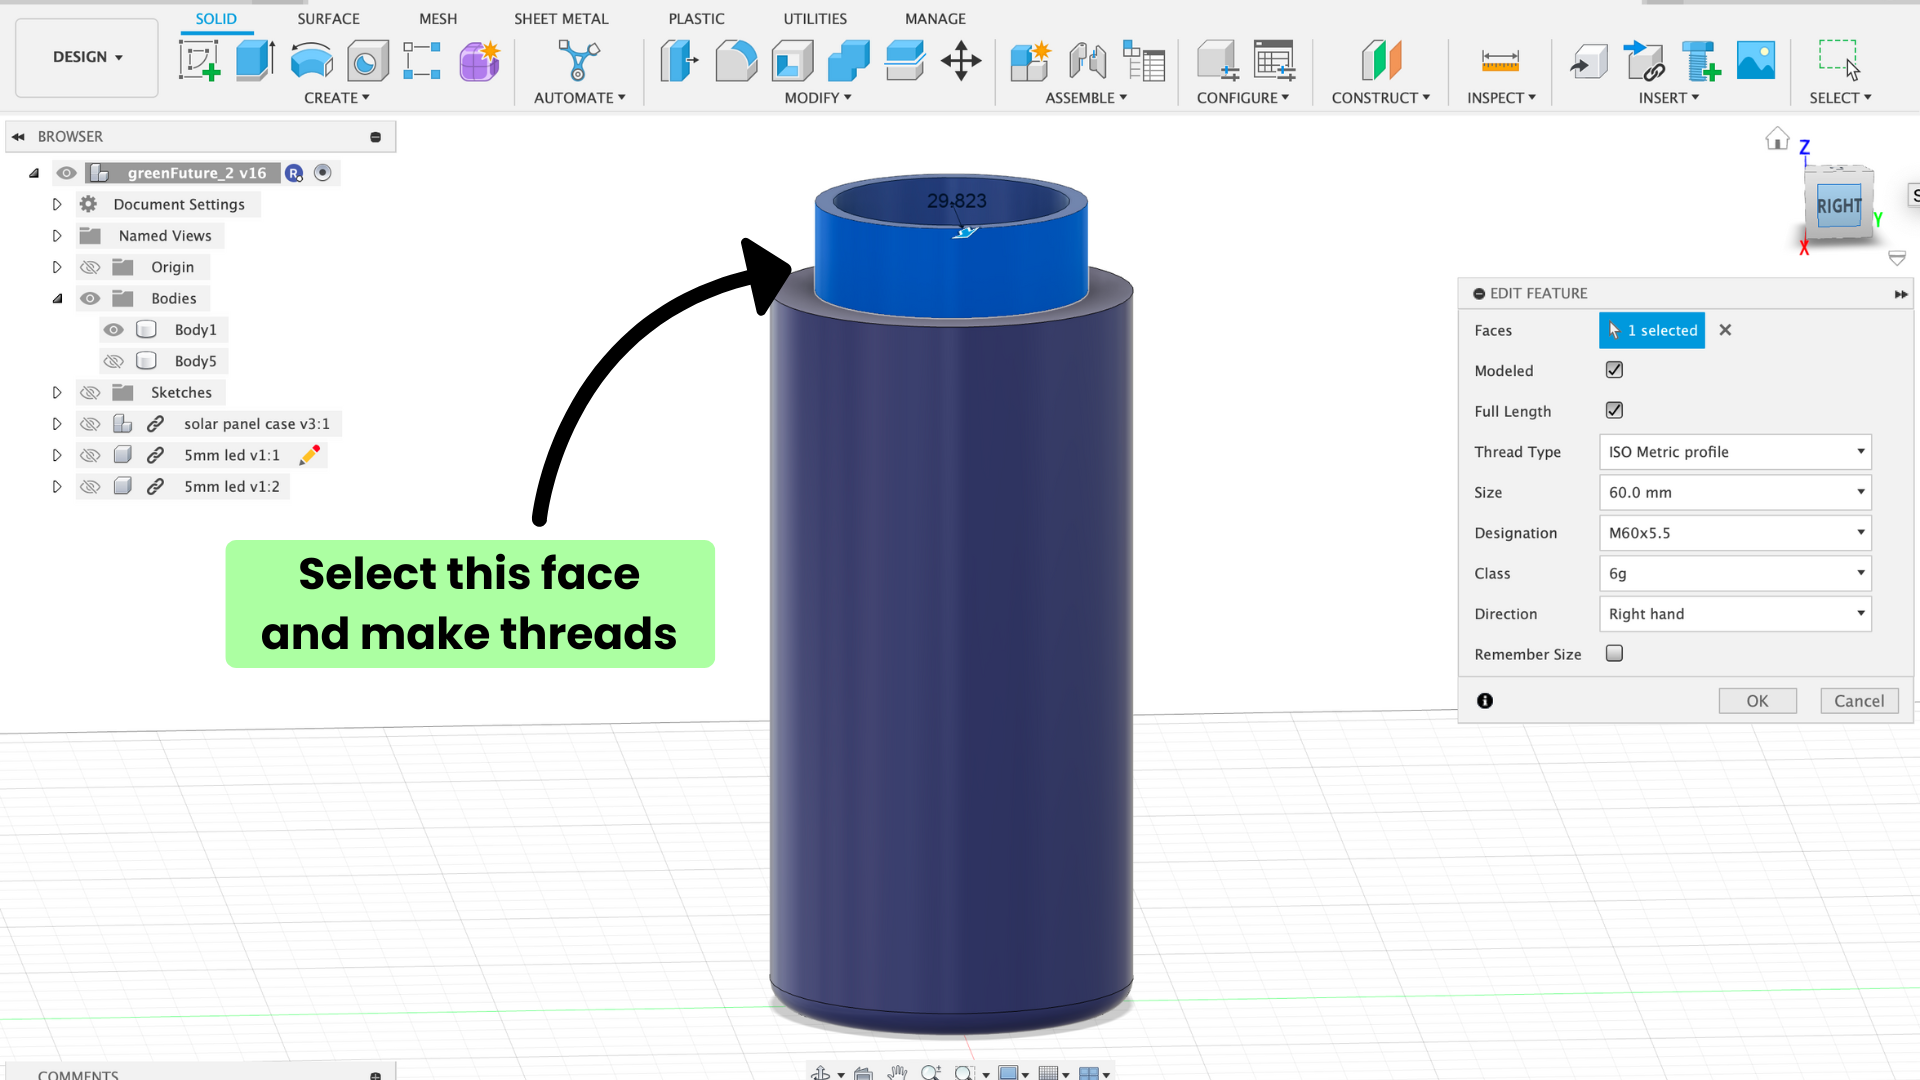Collapse the Edit Feature panel arrows

click(1900, 294)
